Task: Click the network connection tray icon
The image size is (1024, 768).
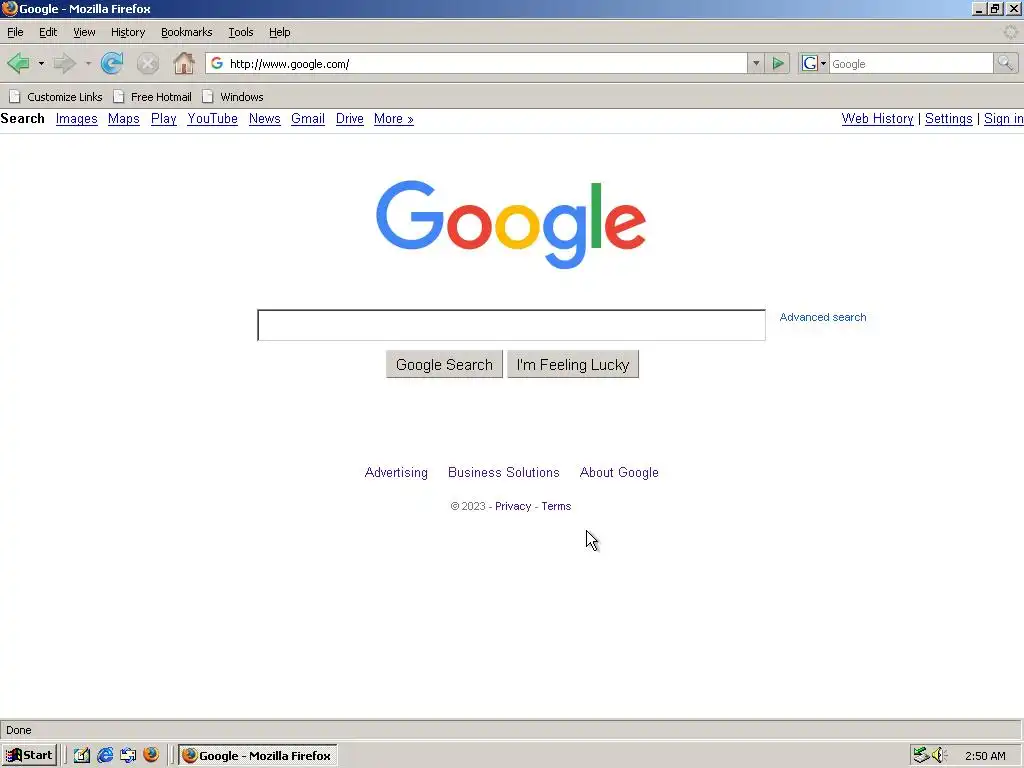Action: [x=921, y=755]
